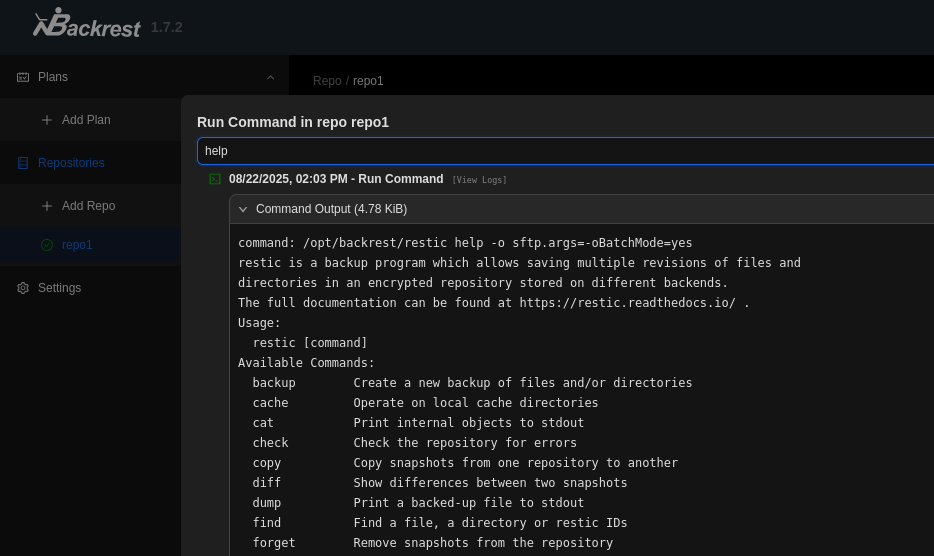Click the plus icon for Add Plan

(x=47, y=120)
